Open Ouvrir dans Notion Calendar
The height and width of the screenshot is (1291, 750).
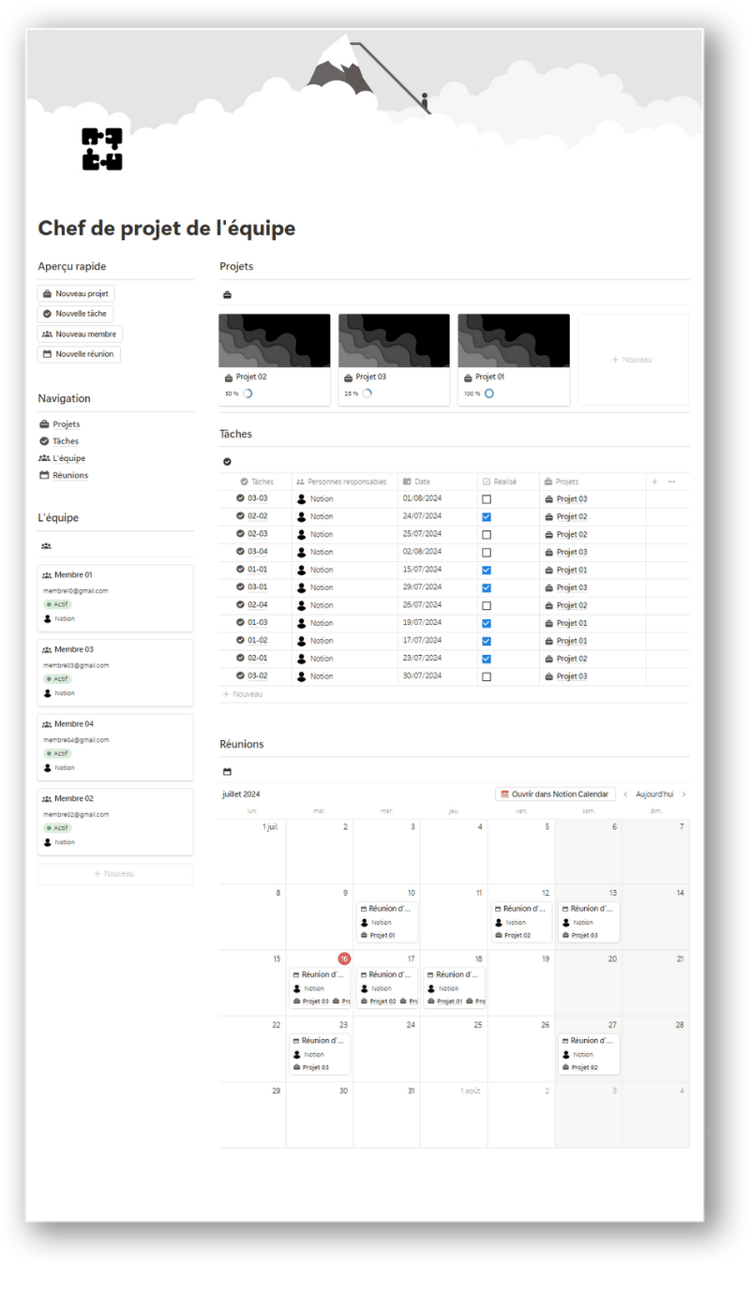(x=555, y=794)
